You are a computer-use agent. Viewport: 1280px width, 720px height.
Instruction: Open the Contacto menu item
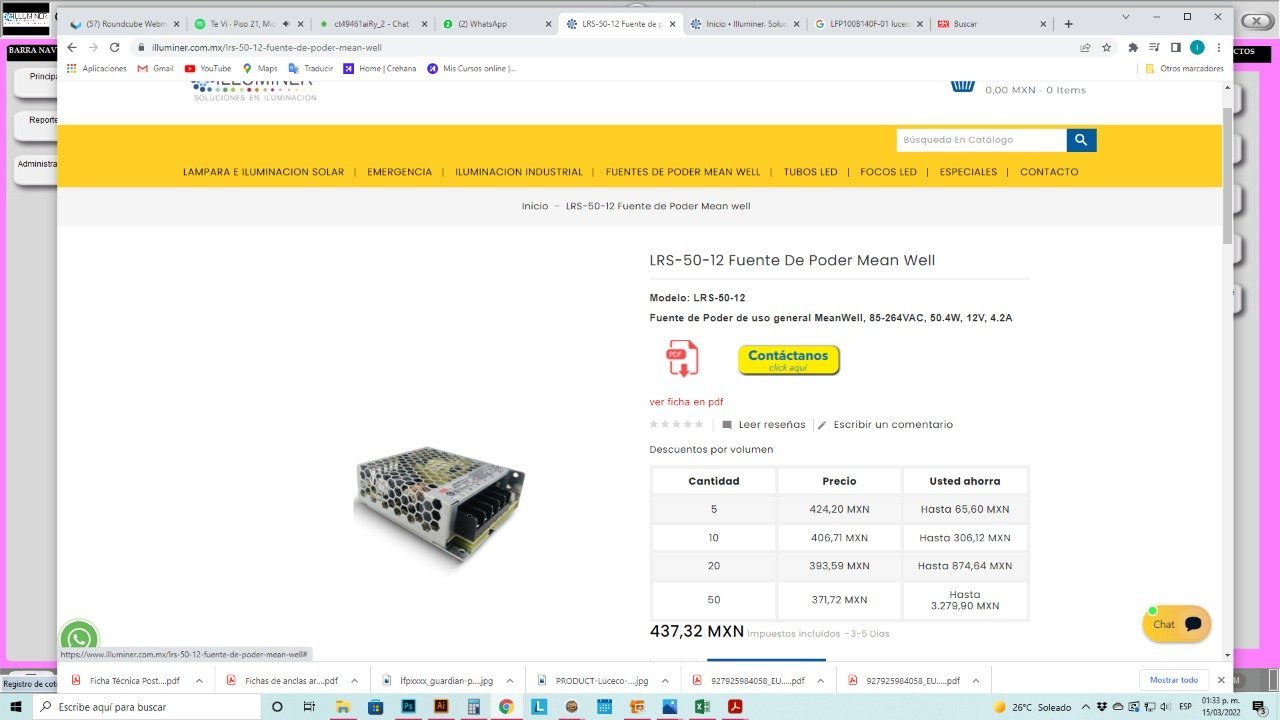point(1049,172)
